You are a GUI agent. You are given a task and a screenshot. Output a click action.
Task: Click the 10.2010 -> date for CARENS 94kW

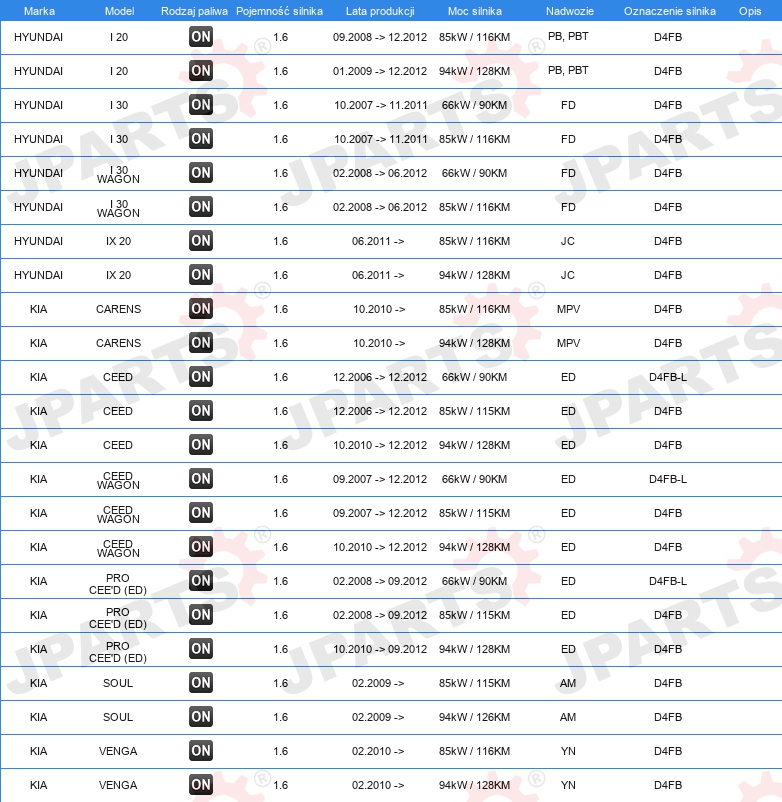(x=379, y=343)
